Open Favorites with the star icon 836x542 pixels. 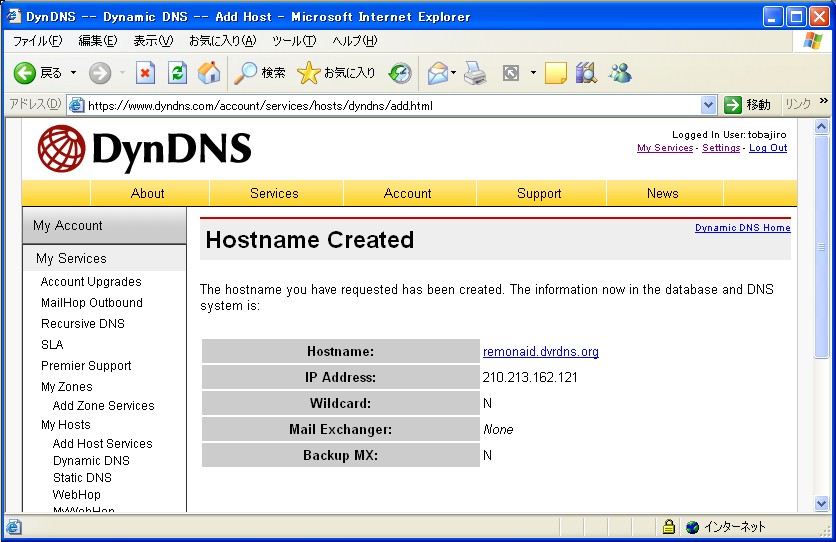tap(308, 73)
